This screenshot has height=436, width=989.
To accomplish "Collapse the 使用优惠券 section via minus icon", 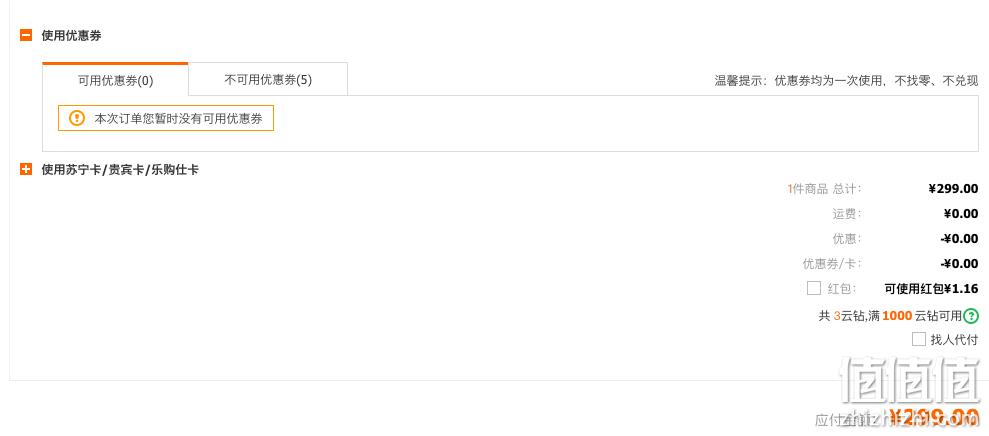I will [x=26, y=35].
